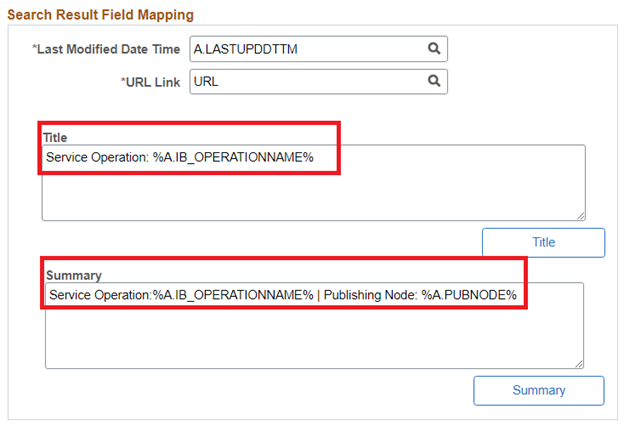Click the URL Link lookup magnifier
The image size is (624, 426).
click(x=434, y=81)
